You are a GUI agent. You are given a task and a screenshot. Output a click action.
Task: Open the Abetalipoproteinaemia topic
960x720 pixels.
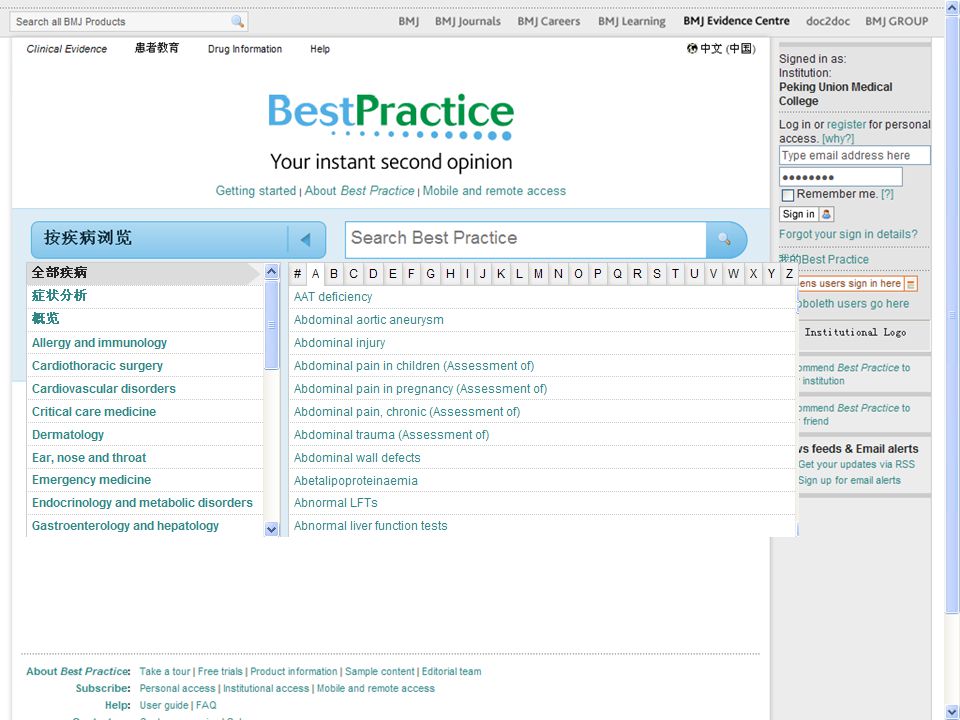[356, 481]
